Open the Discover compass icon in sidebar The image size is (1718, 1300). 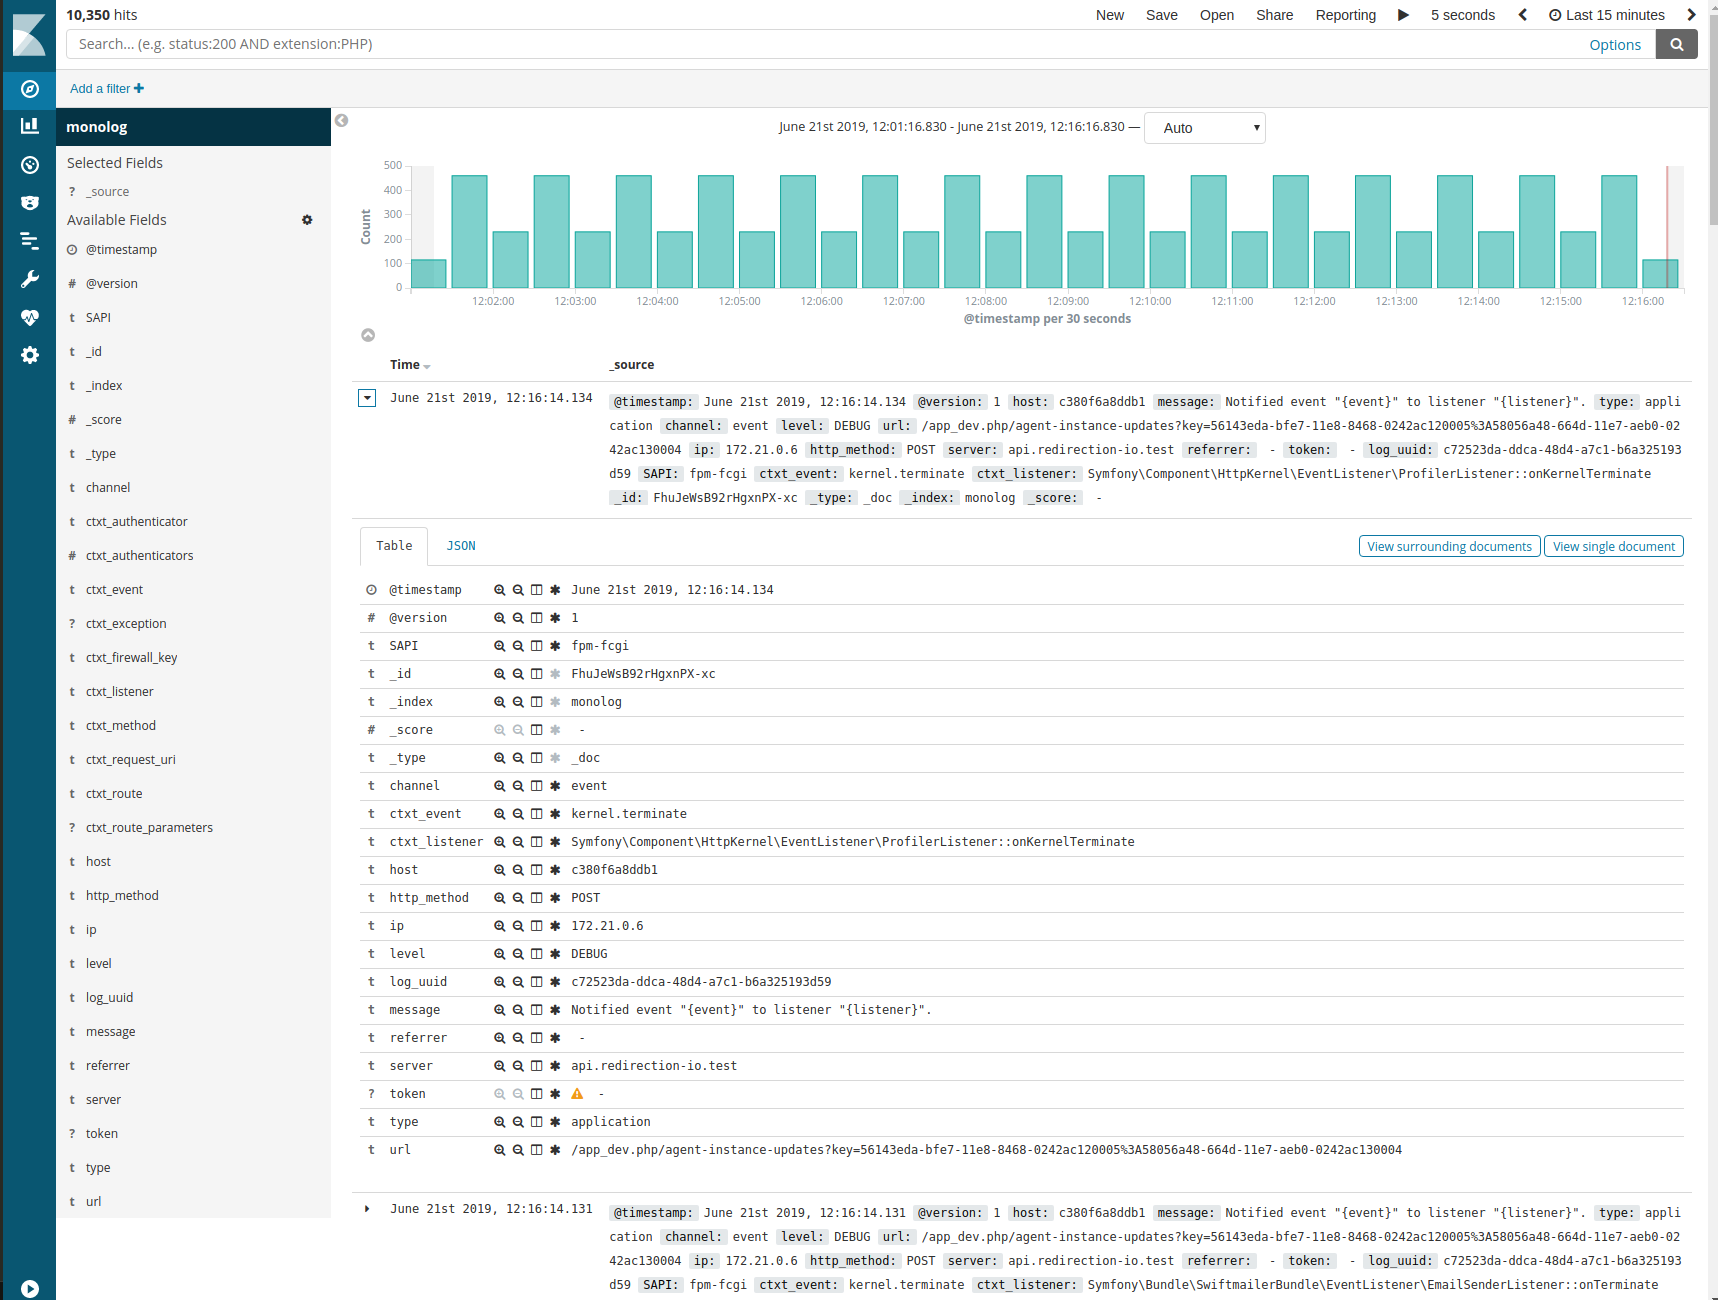tap(30, 89)
